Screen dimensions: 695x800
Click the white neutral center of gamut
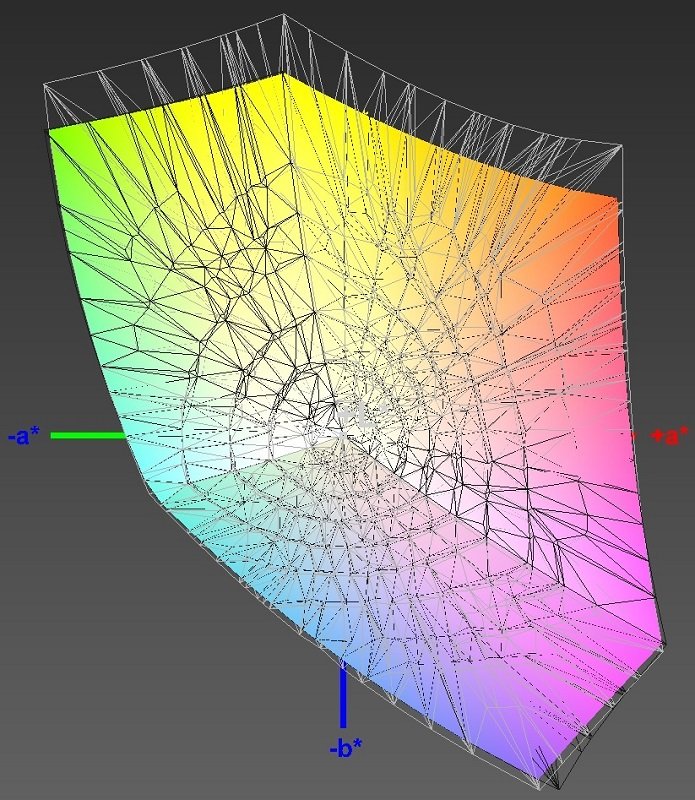pos(340,420)
